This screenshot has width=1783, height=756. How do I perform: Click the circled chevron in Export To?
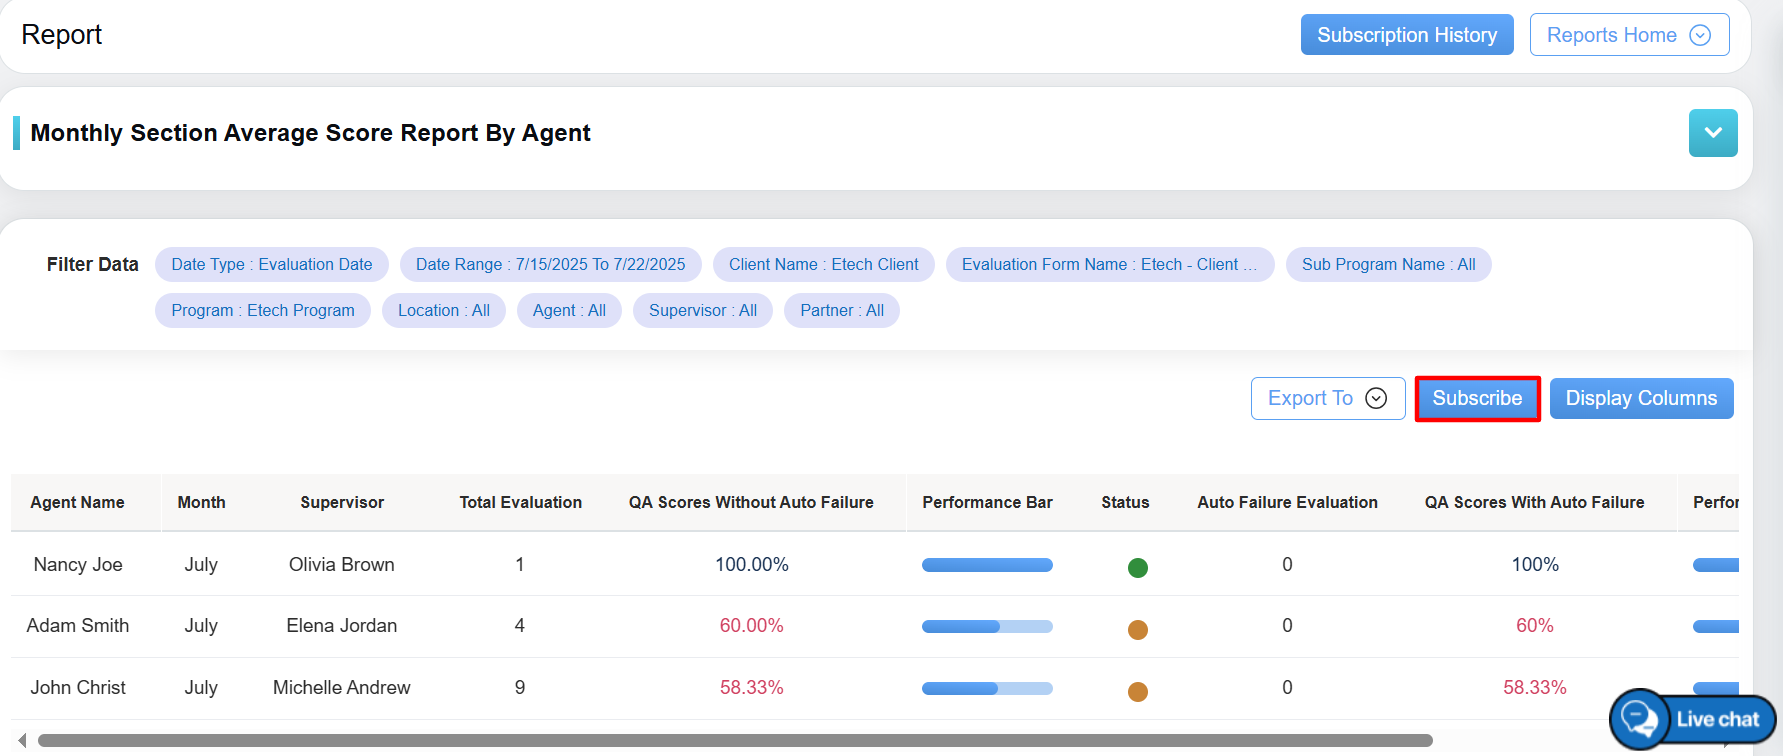(1376, 398)
